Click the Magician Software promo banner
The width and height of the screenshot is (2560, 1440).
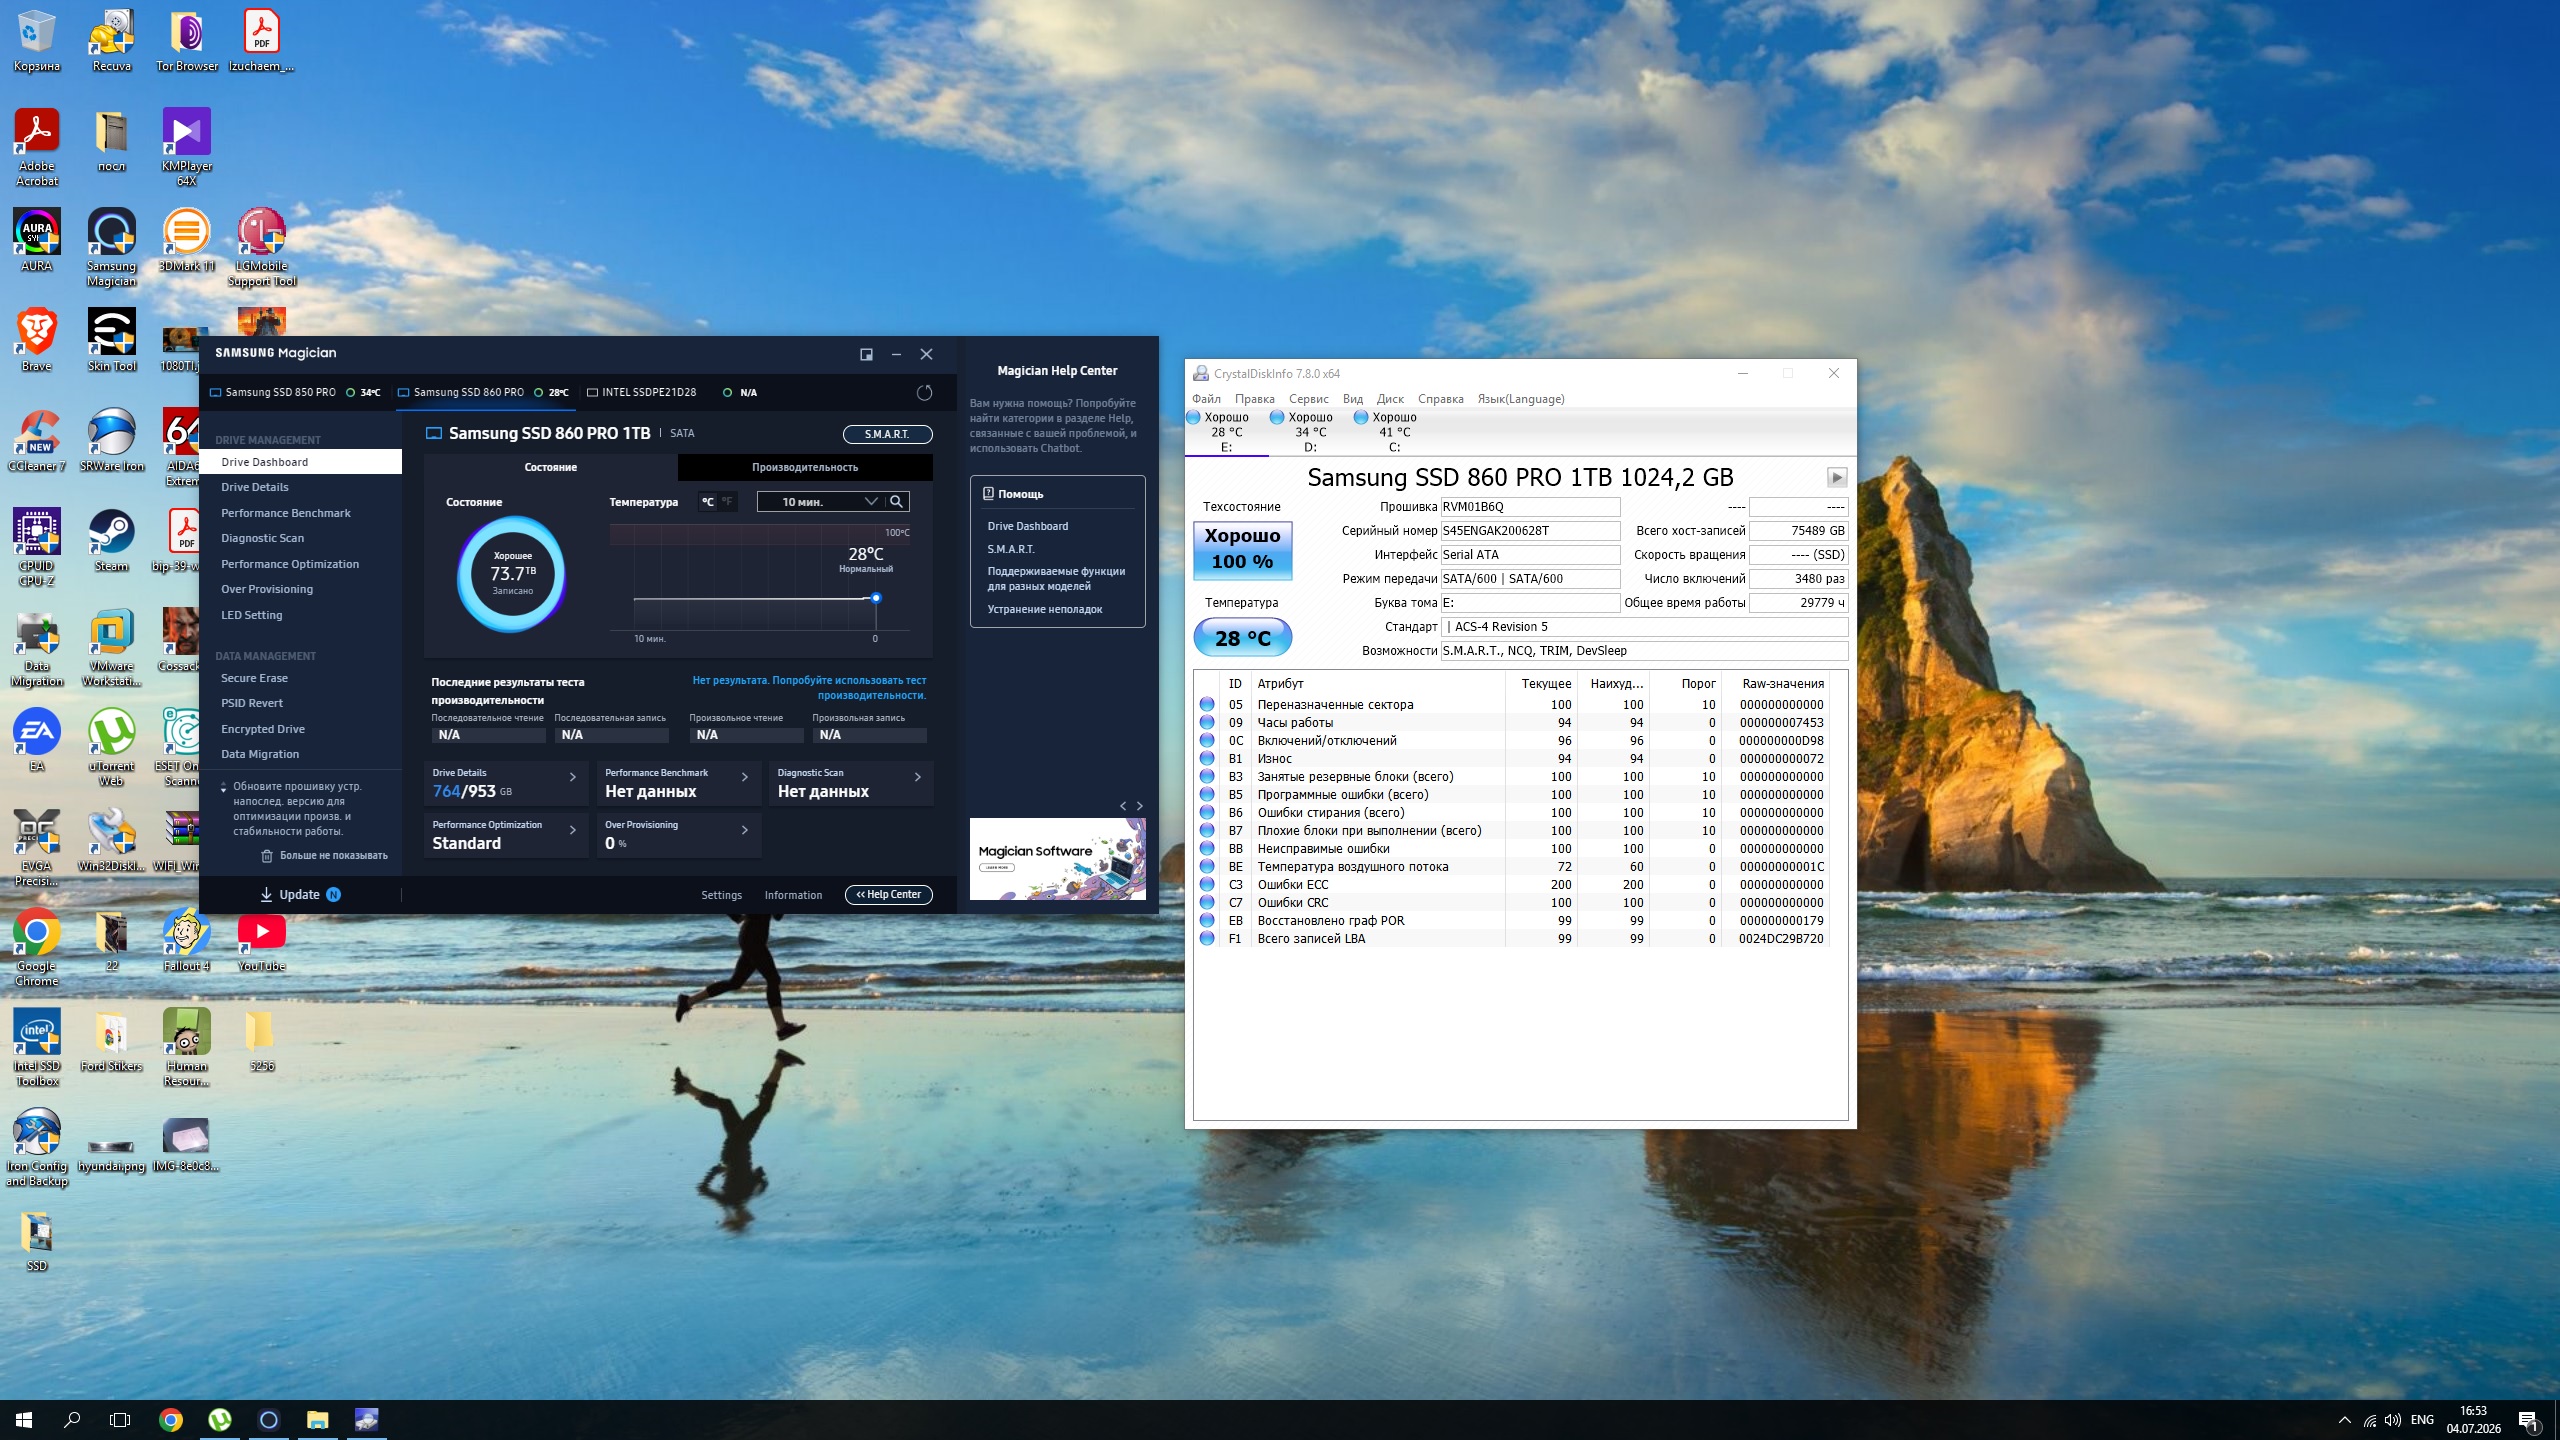(1057, 859)
